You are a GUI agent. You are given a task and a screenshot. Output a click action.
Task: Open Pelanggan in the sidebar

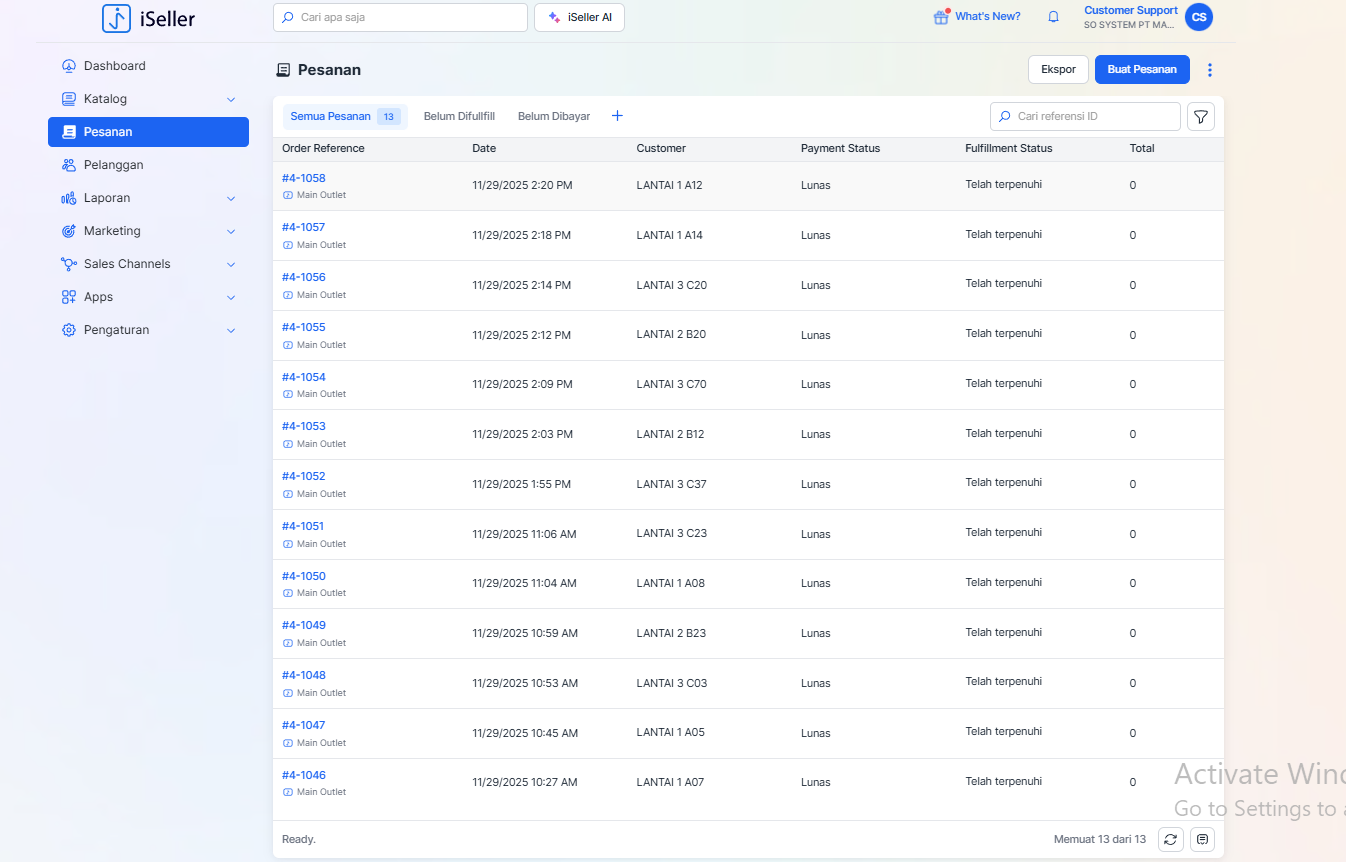pos(113,165)
